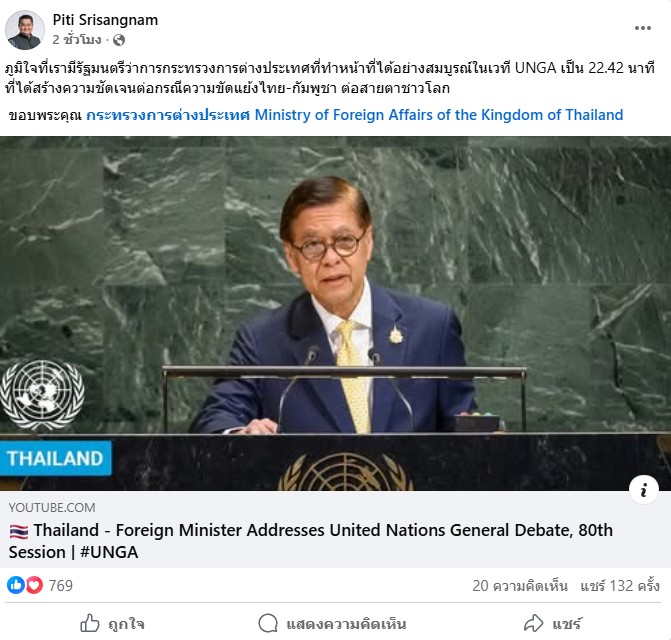Open the UNGA video preview thumbnail
The width and height of the screenshot is (671, 640).
click(336, 313)
